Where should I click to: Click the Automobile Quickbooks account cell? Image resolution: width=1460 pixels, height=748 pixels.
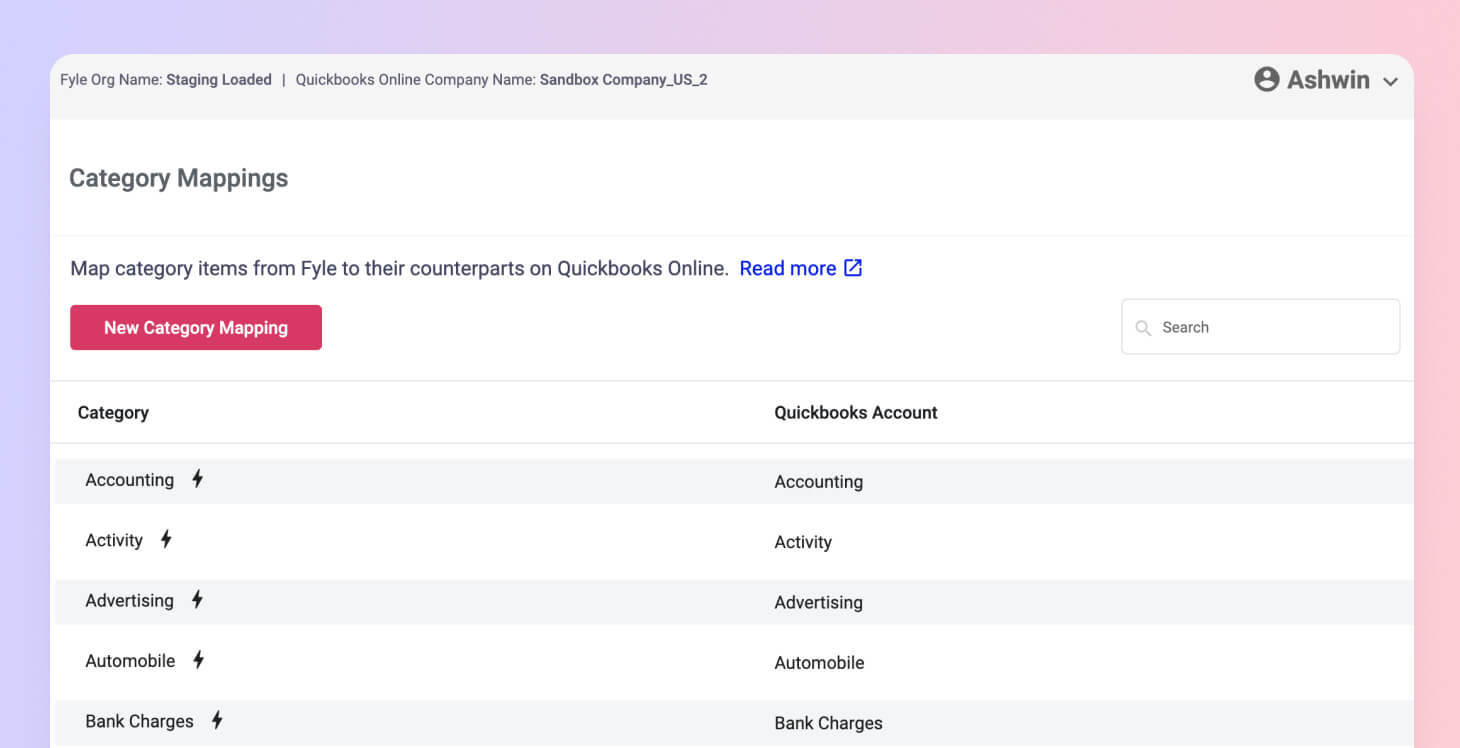point(819,662)
